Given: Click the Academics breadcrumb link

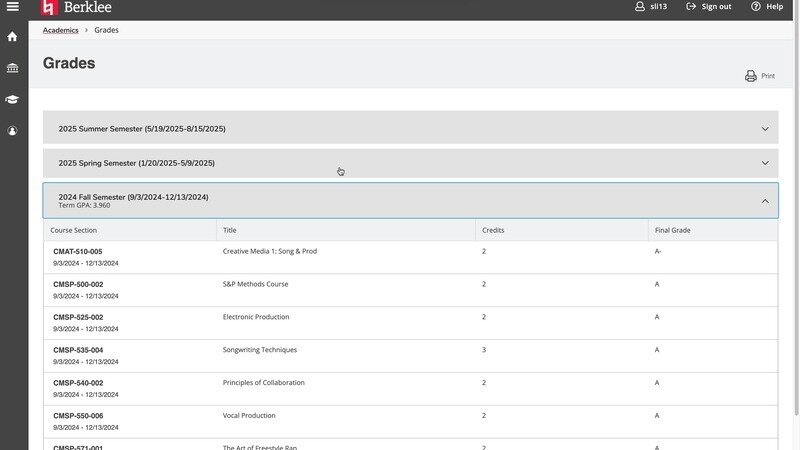Looking at the screenshot, I should pyautogui.click(x=60, y=30).
